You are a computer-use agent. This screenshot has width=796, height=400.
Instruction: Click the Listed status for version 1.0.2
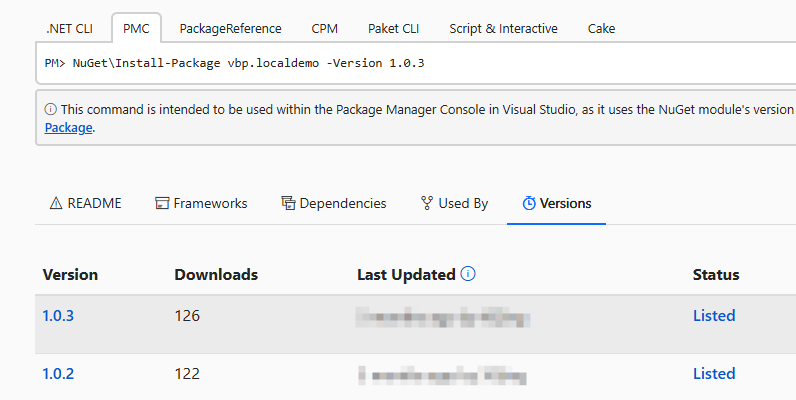click(x=714, y=374)
